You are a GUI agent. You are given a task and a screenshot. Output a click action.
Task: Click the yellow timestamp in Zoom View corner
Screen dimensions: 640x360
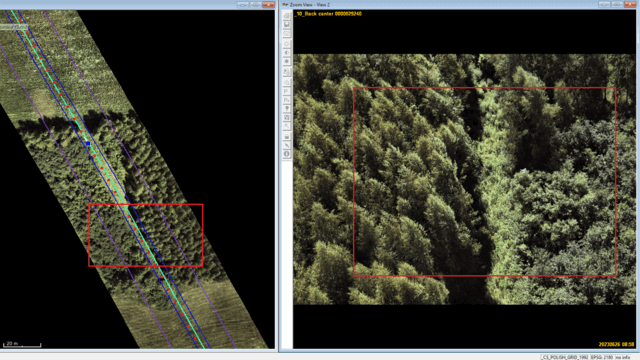click(x=616, y=344)
